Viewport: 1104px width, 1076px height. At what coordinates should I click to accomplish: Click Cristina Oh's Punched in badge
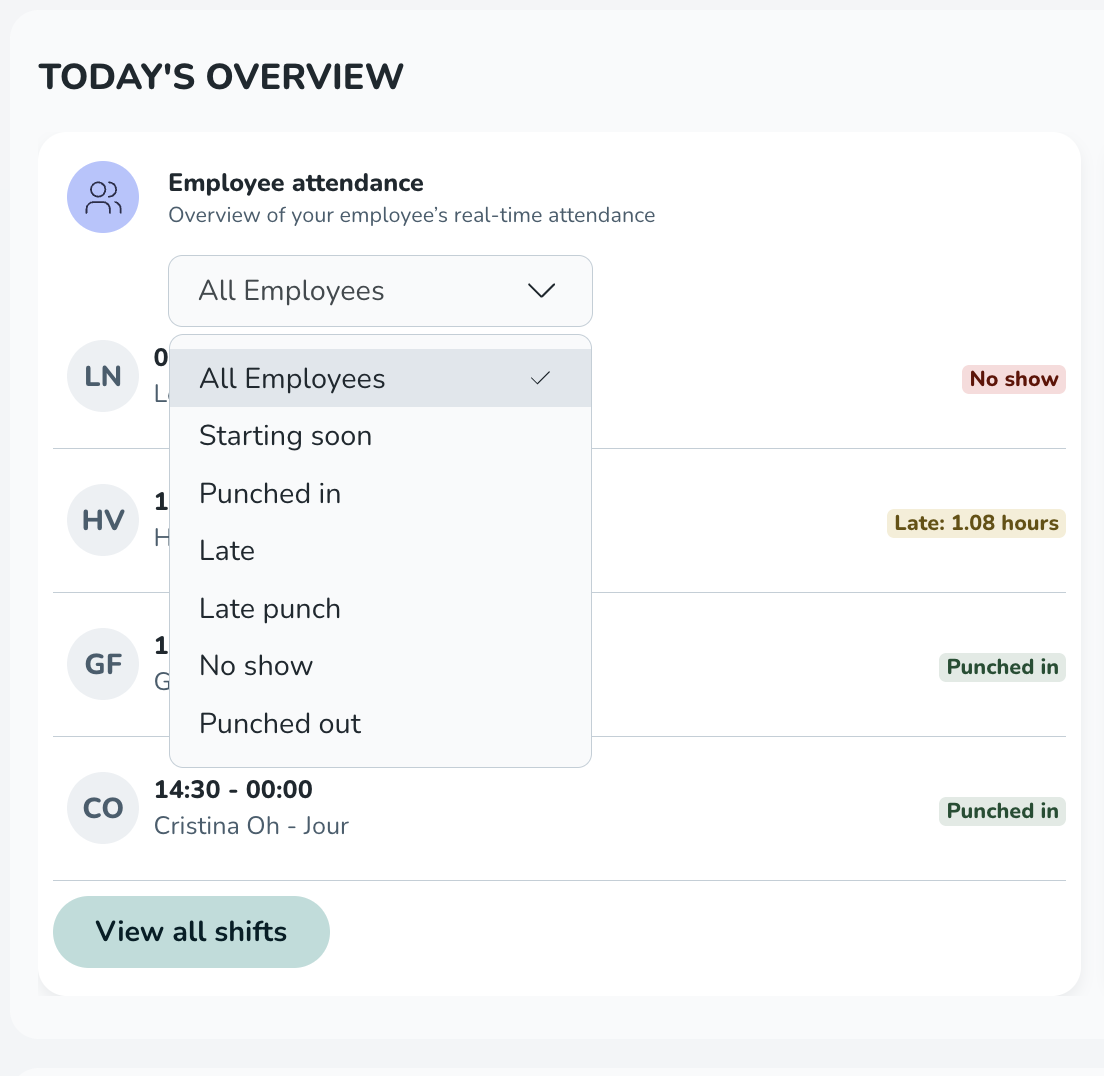(1002, 811)
